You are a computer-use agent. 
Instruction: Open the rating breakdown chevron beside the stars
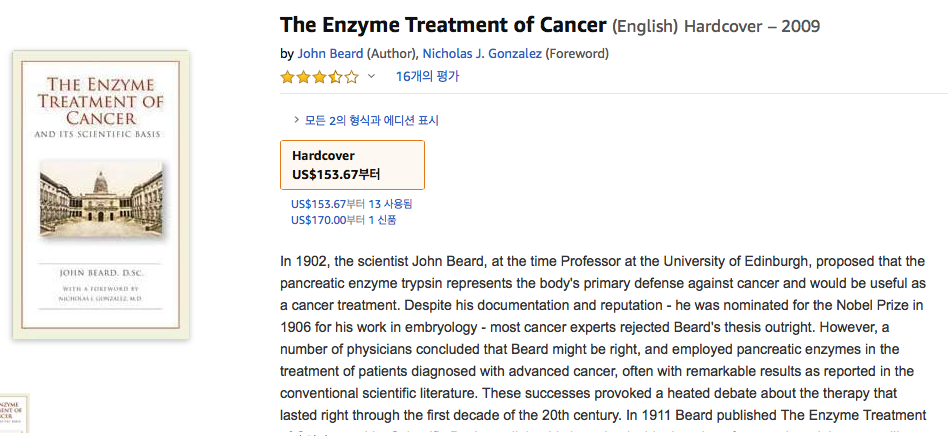point(372,77)
